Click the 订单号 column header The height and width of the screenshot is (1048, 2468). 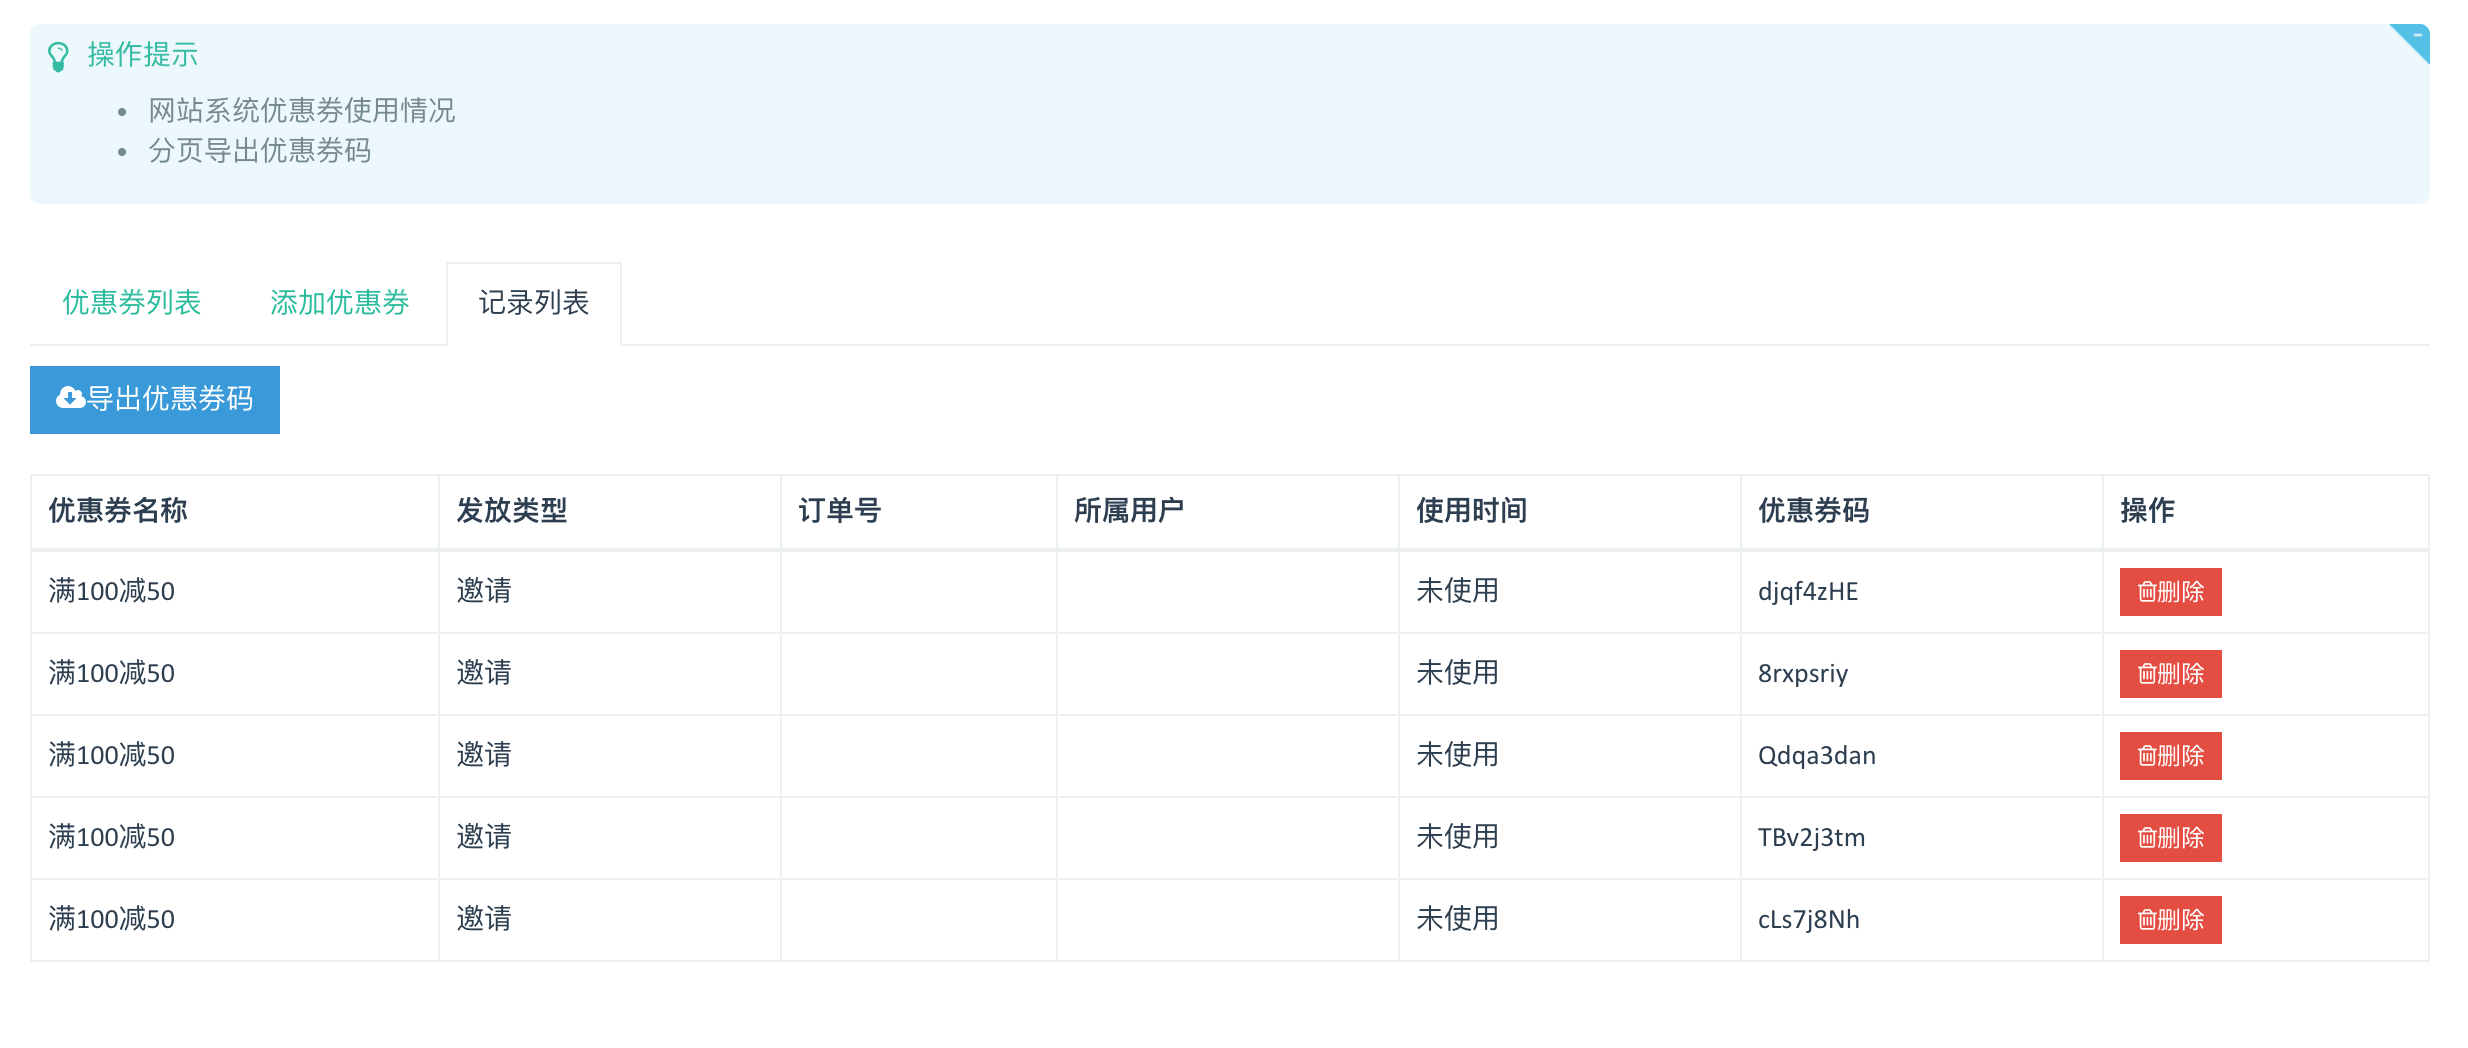coord(839,511)
